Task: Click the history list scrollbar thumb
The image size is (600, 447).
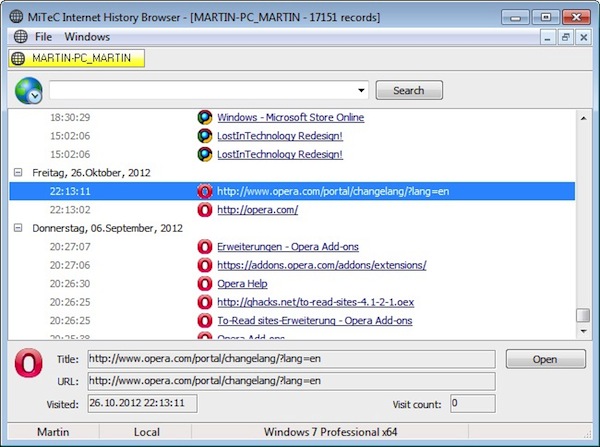Action: [583, 316]
